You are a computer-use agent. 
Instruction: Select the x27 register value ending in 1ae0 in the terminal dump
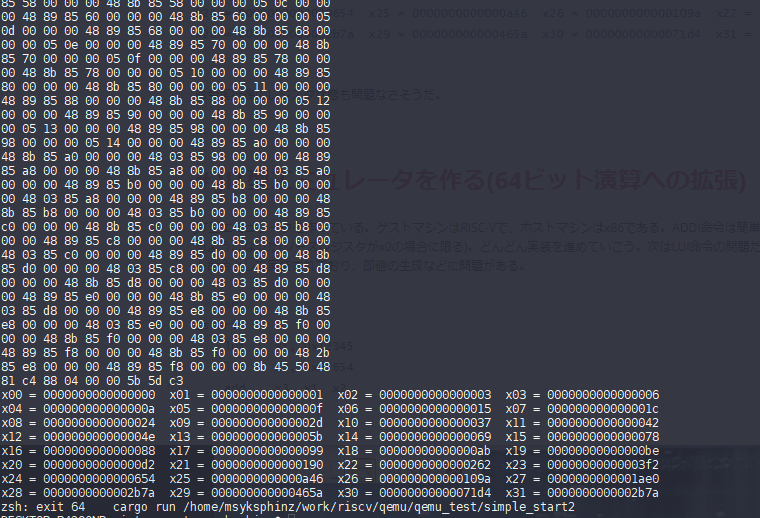coord(603,479)
